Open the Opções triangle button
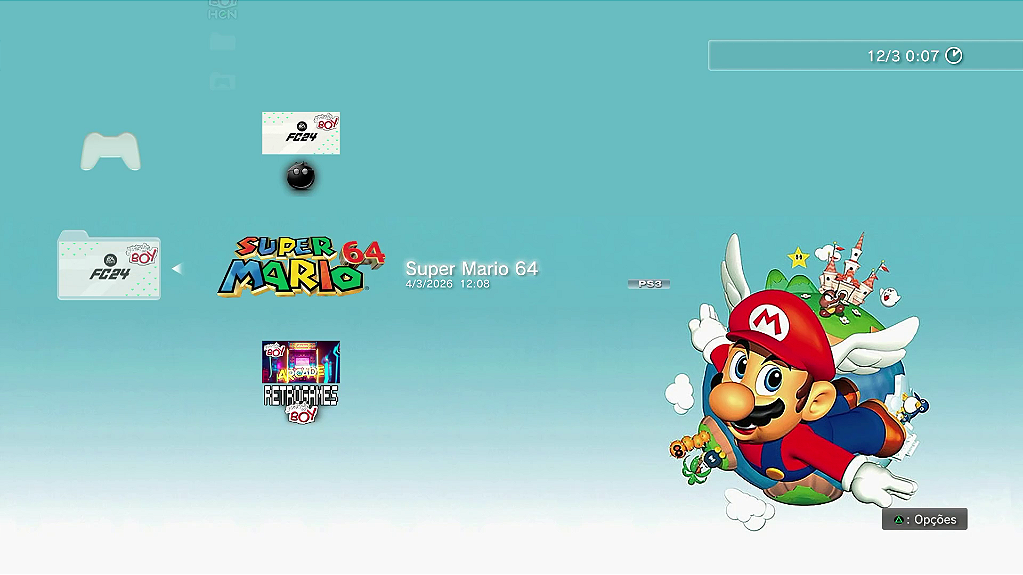 924,520
